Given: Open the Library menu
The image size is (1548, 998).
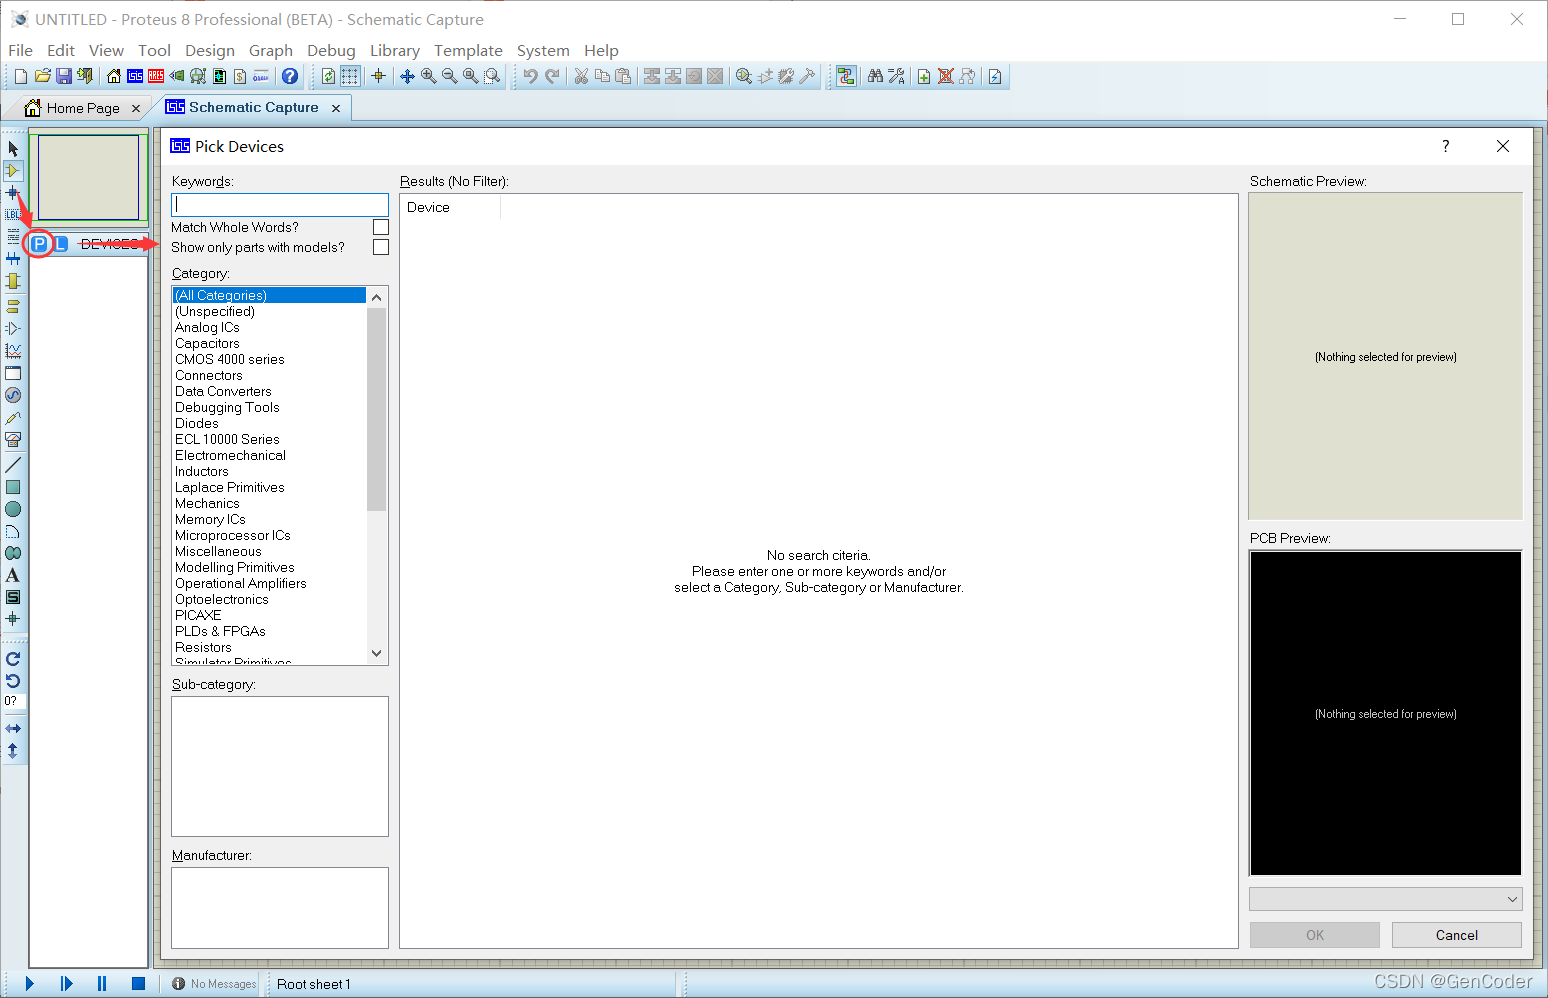Looking at the screenshot, I should coord(395,50).
